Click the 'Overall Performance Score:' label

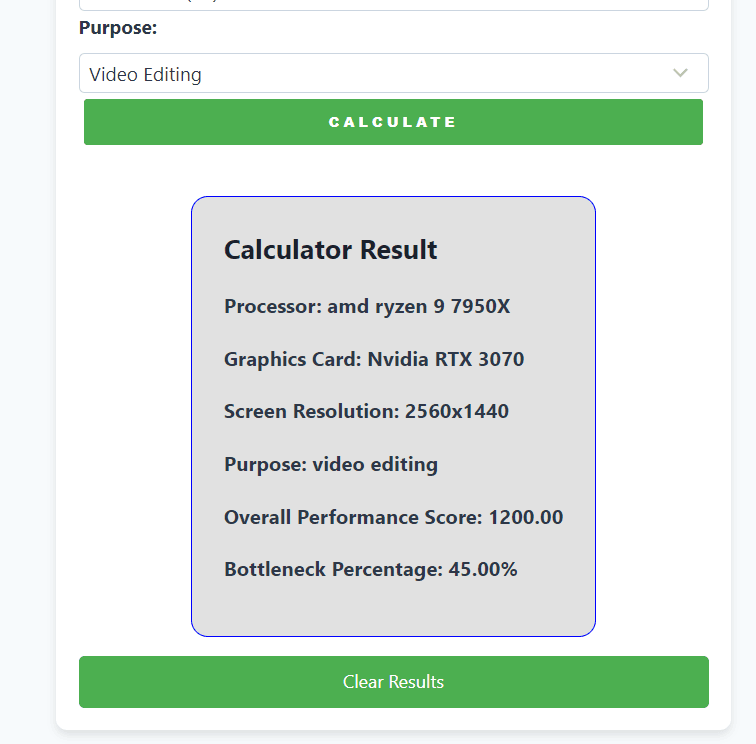tap(353, 518)
